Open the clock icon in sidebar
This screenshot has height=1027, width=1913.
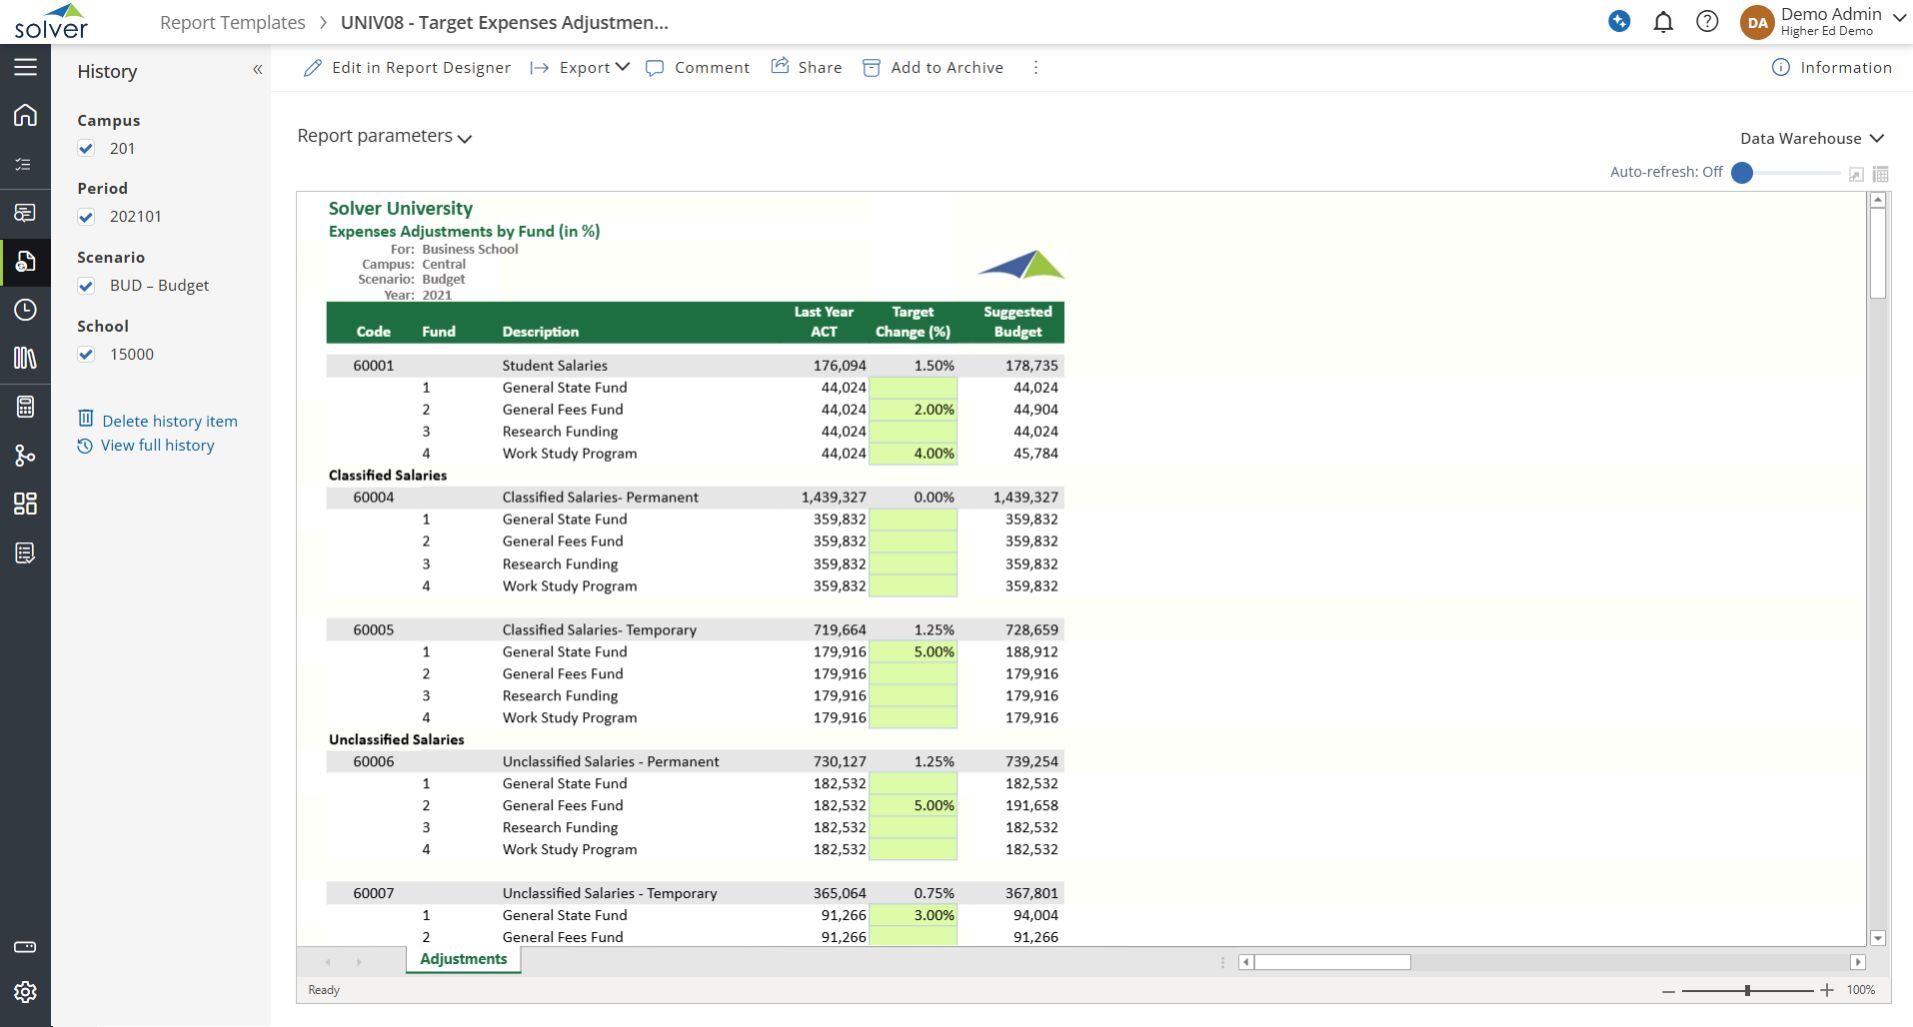point(25,310)
